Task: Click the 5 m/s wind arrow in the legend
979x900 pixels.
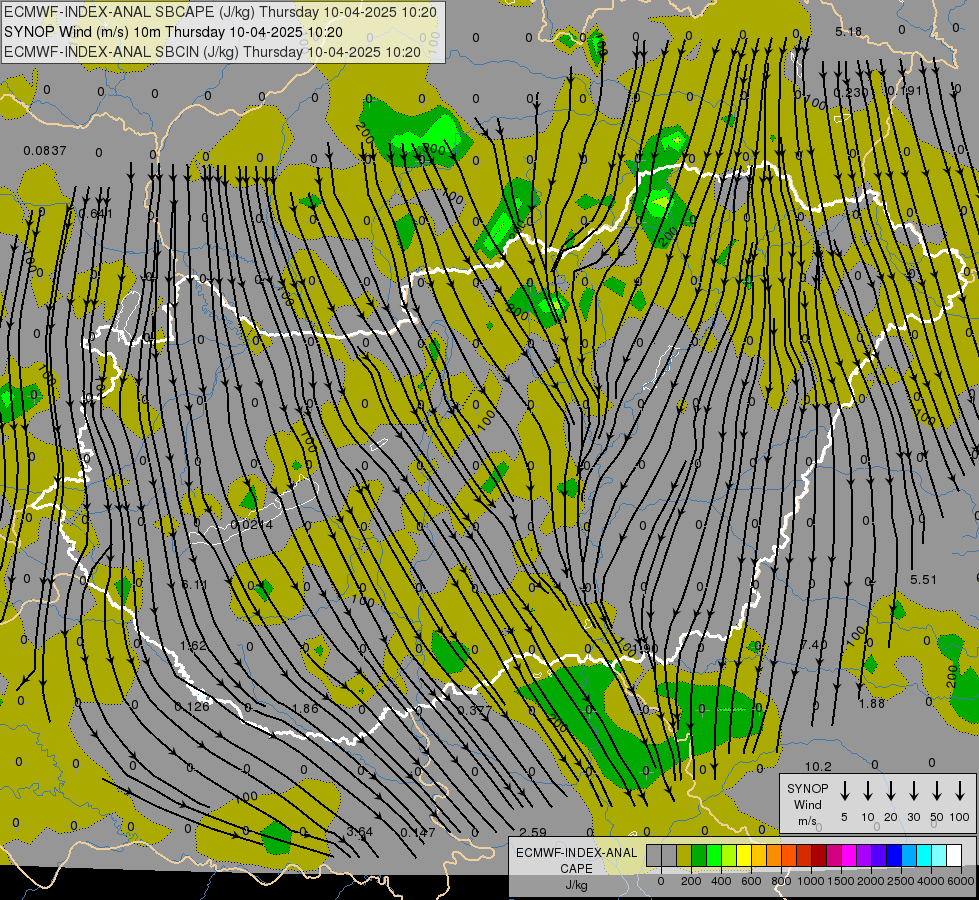Action: [844, 791]
